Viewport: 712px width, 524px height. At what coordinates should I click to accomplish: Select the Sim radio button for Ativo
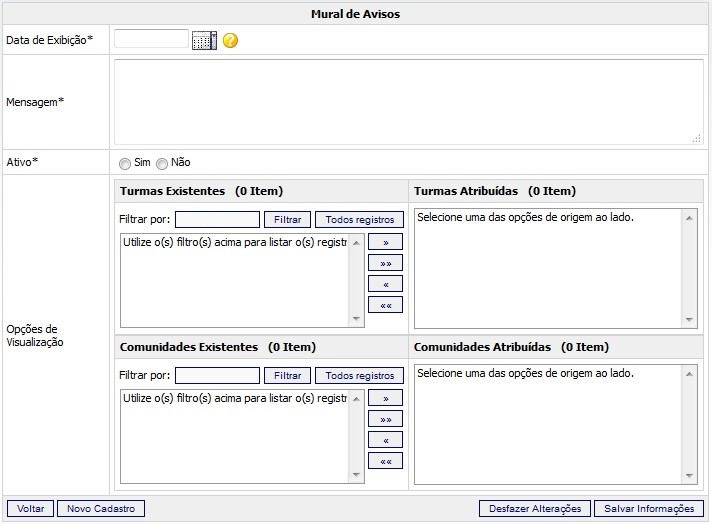coord(125,163)
